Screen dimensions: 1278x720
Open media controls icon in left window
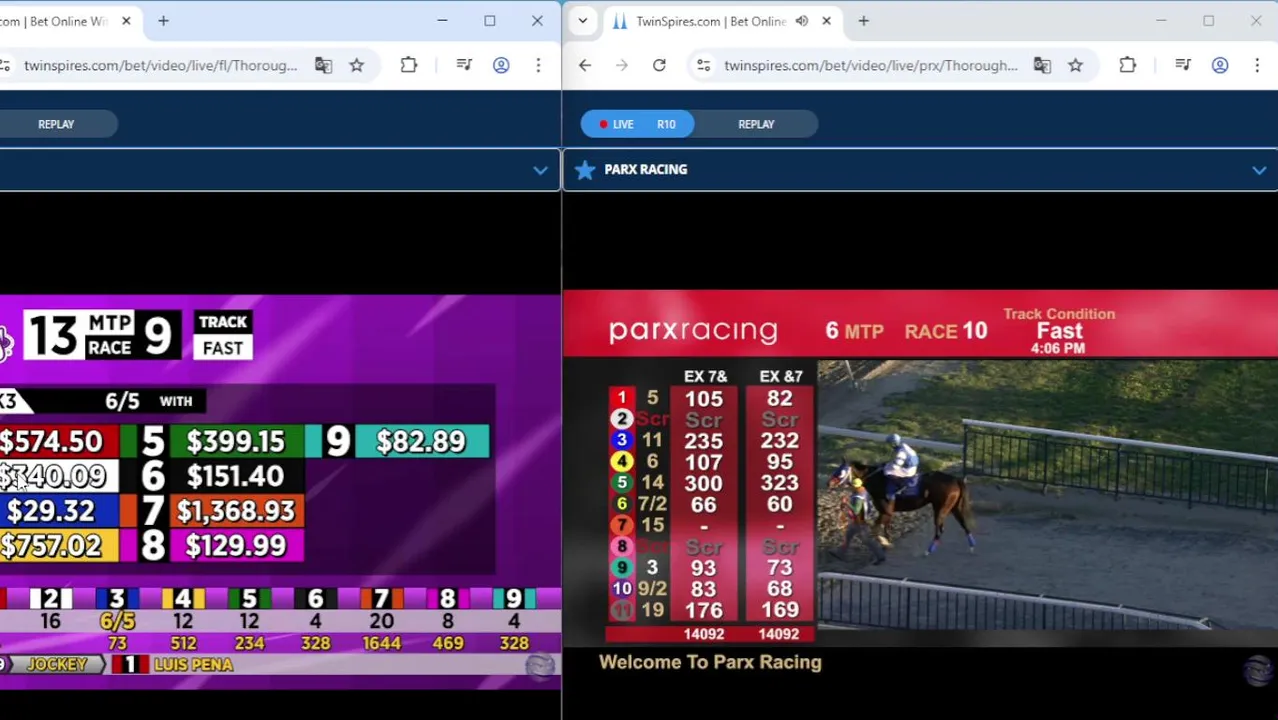464,65
